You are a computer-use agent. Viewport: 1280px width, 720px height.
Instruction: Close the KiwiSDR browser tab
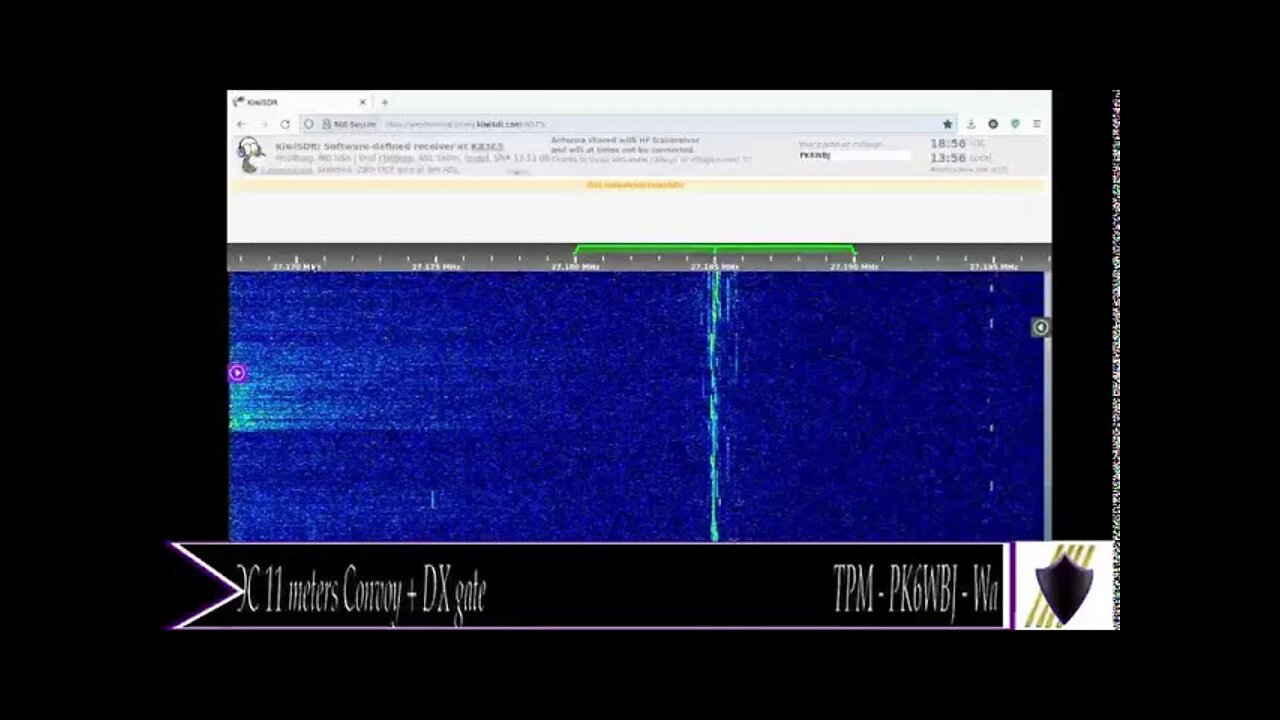tap(363, 102)
